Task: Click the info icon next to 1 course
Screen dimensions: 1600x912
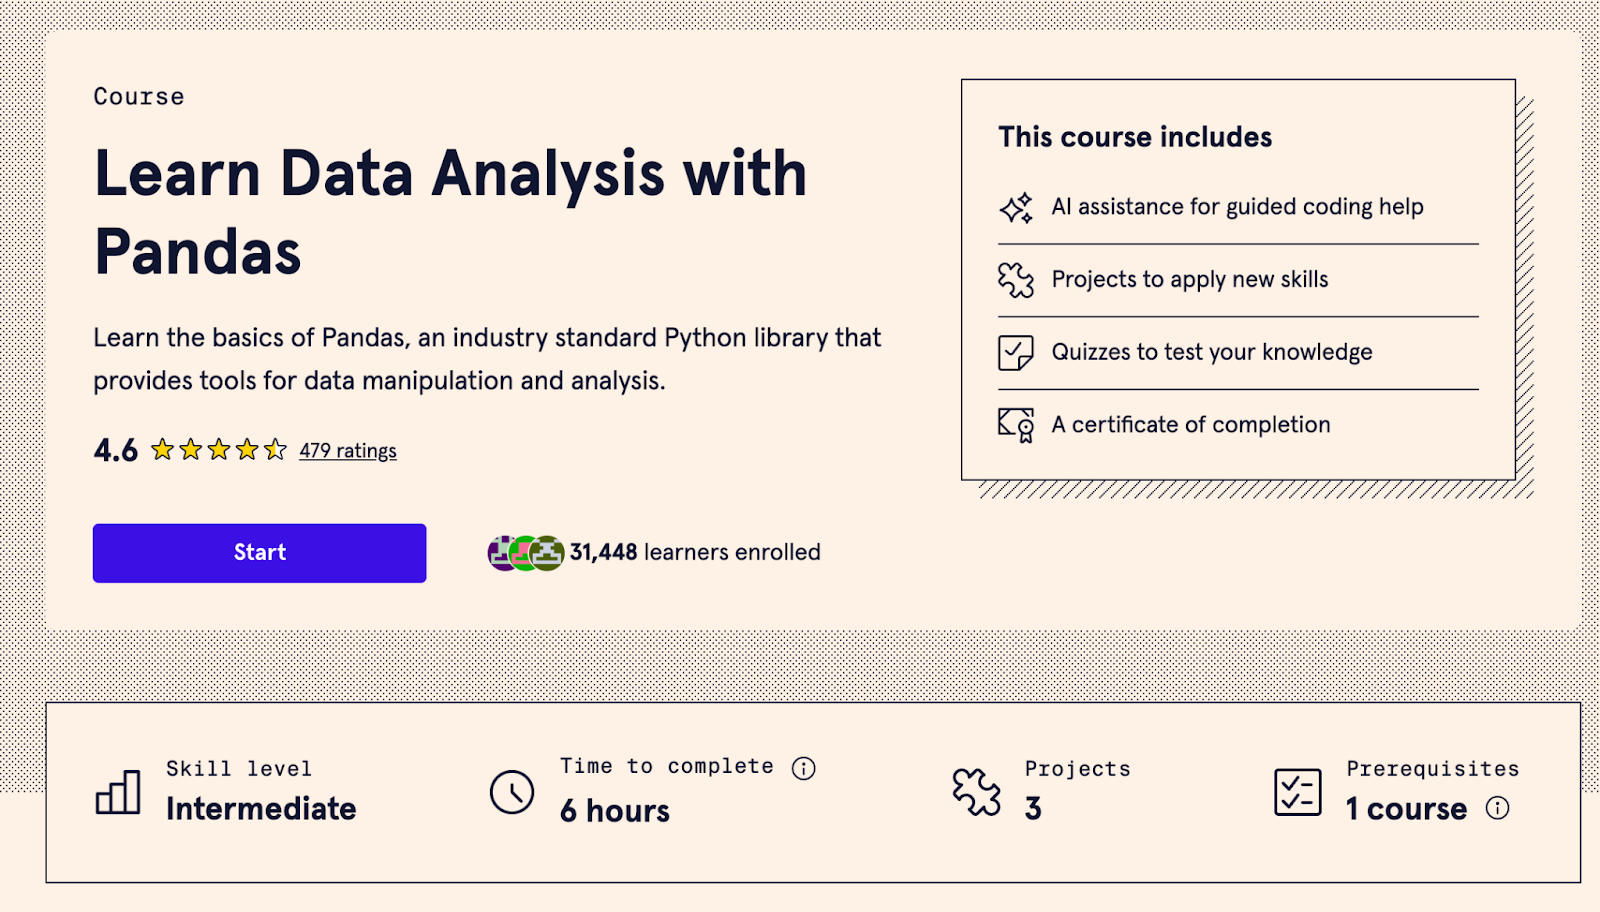Action: (1497, 808)
